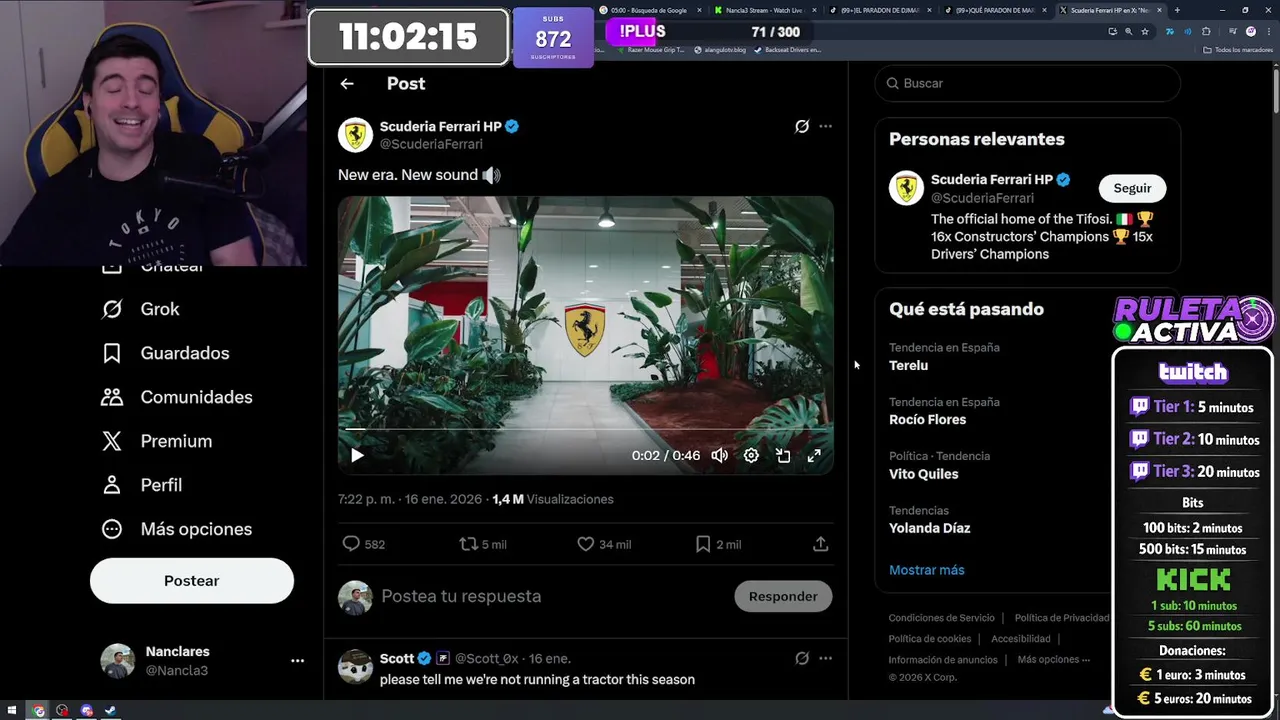1280x720 pixels.
Task: Click the reply icon with 582
Action: click(x=351, y=544)
